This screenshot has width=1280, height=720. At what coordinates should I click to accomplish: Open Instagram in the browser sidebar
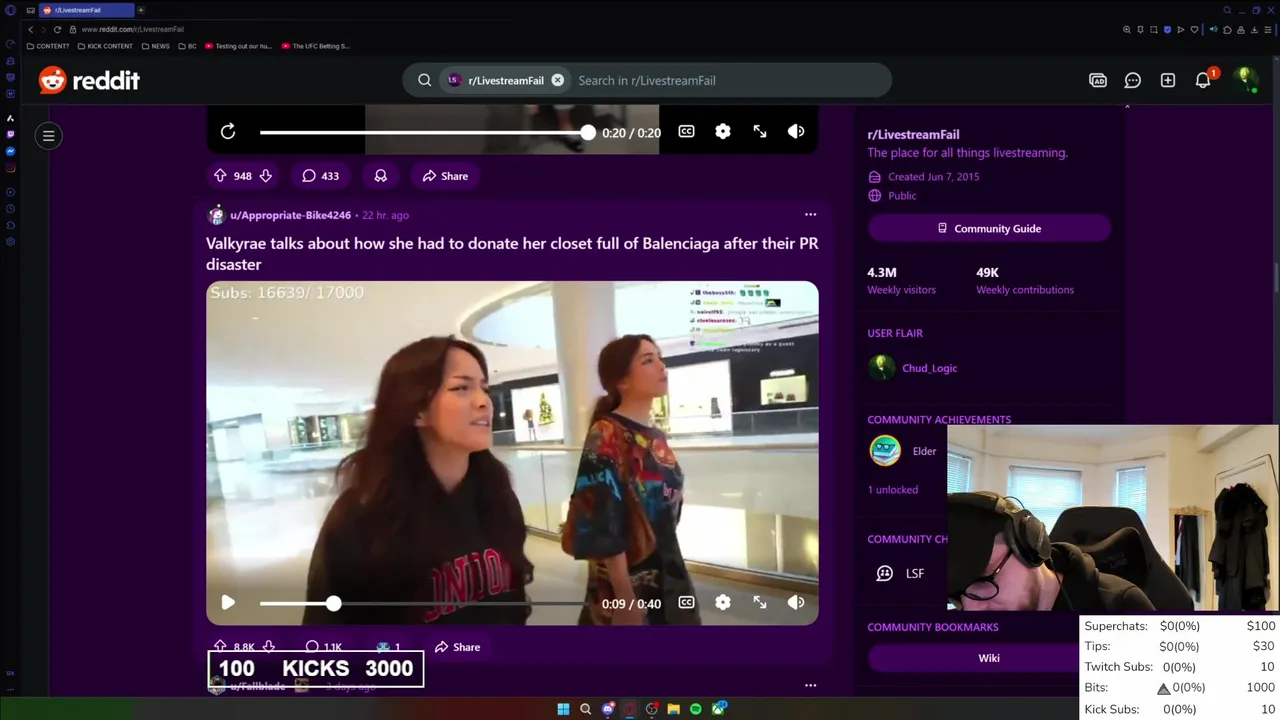tap(10, 168)
